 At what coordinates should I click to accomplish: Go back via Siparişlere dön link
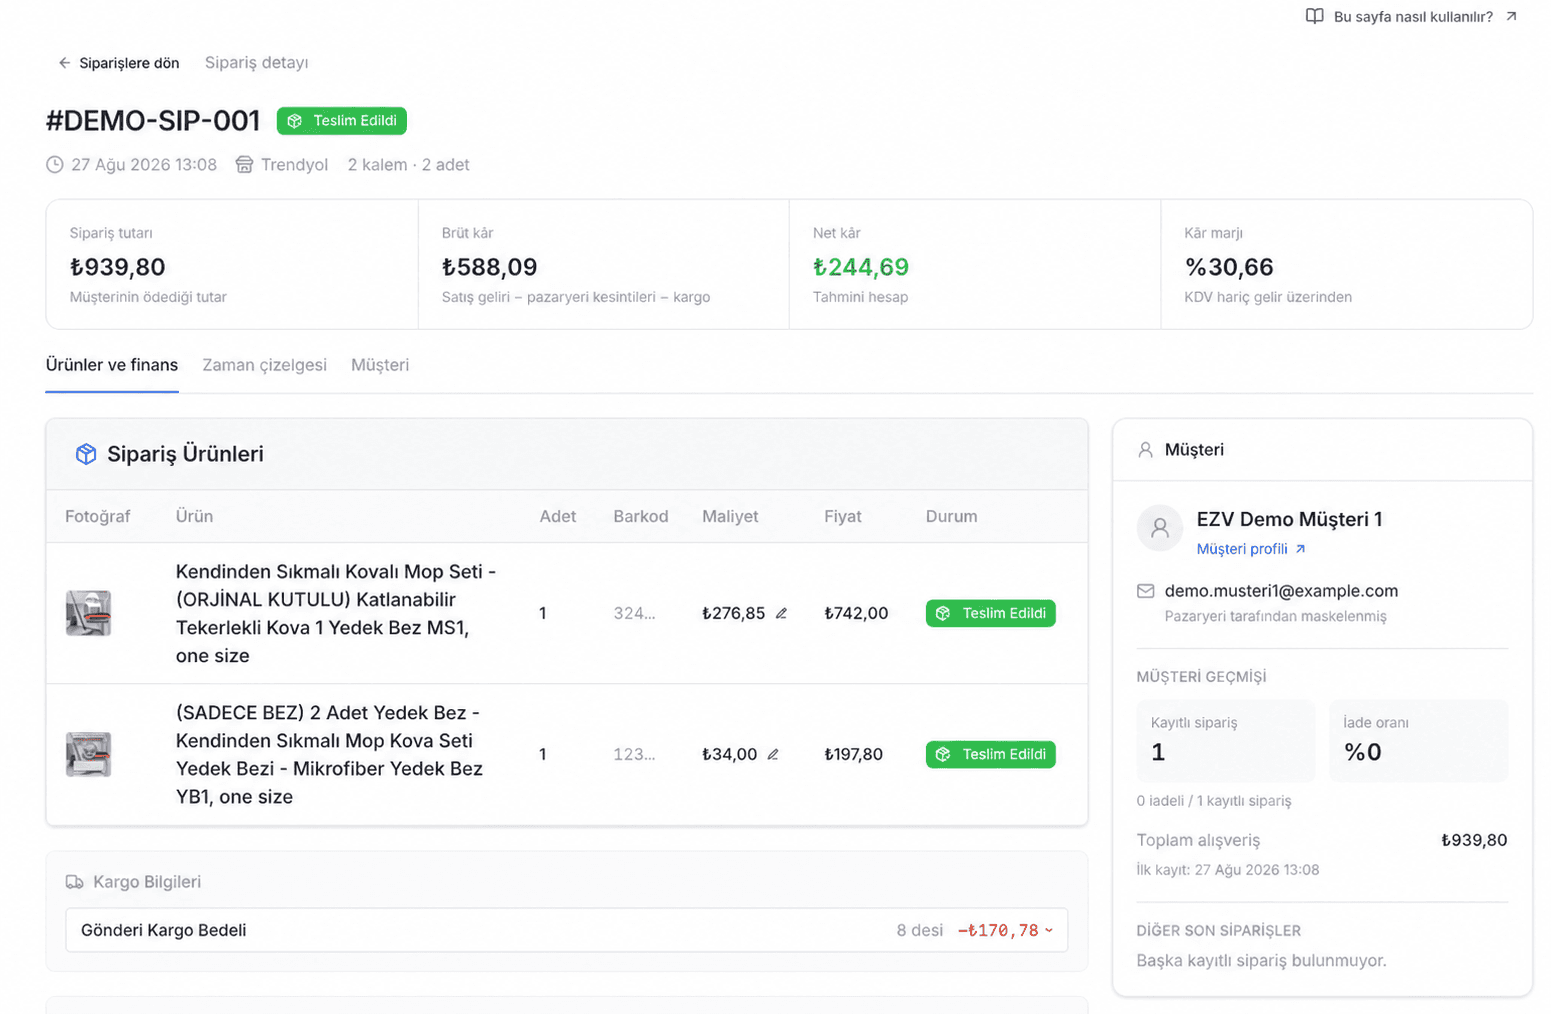(119, 63)
